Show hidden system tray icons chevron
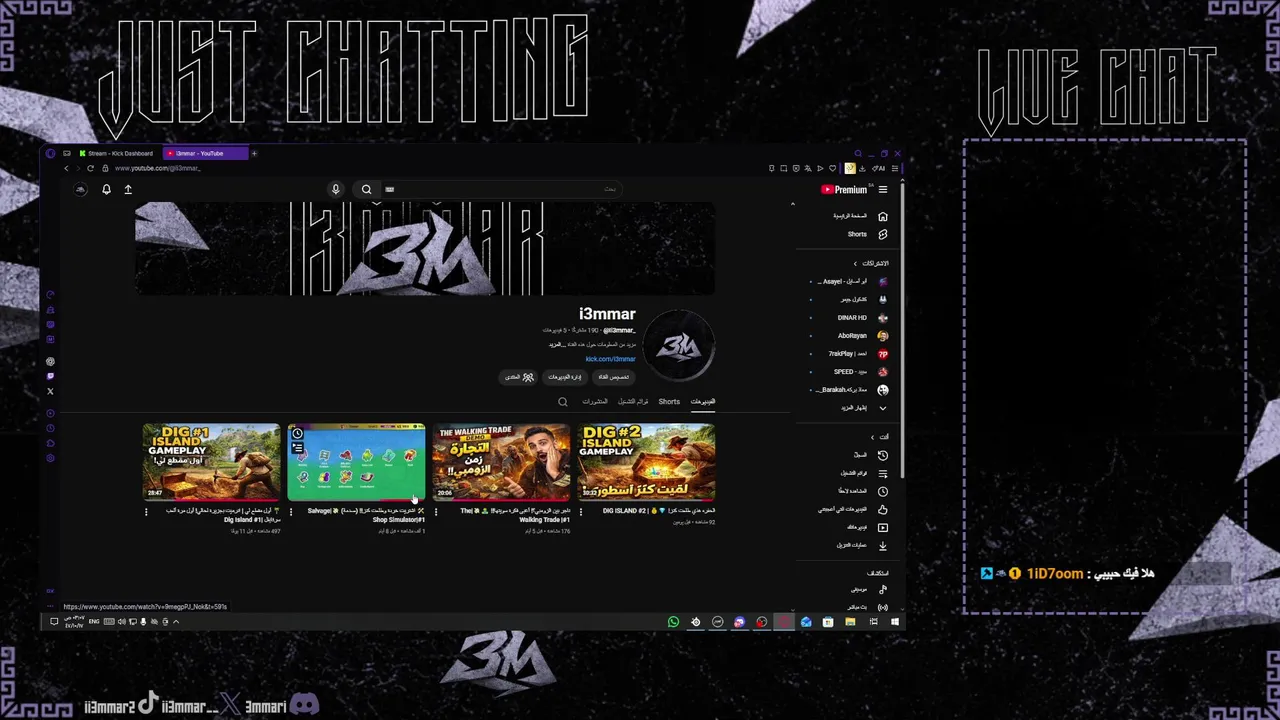 click(176, 622)
